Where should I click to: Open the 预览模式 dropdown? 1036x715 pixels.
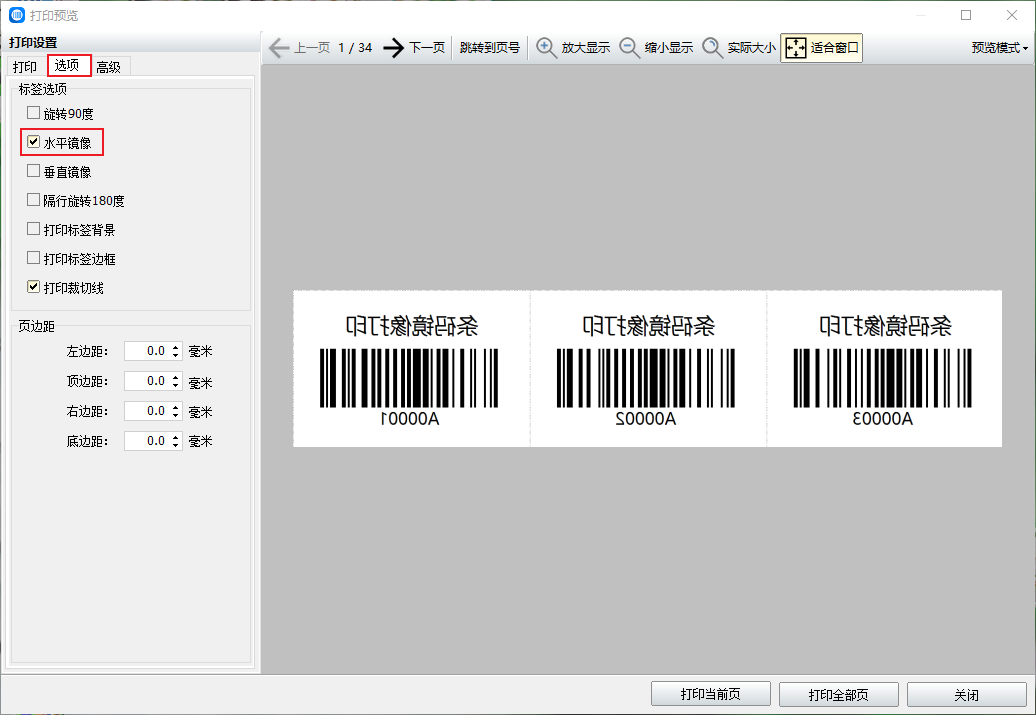tap(1000, 48)
